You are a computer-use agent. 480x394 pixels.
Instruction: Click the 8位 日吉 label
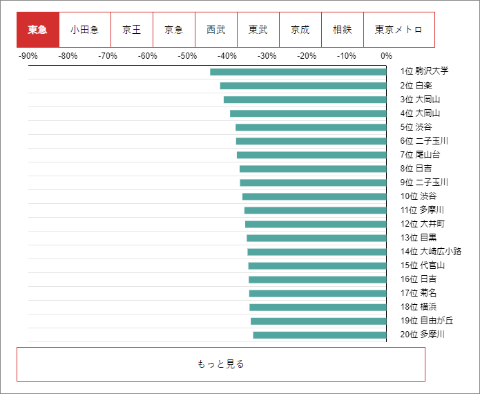point(416,169)
